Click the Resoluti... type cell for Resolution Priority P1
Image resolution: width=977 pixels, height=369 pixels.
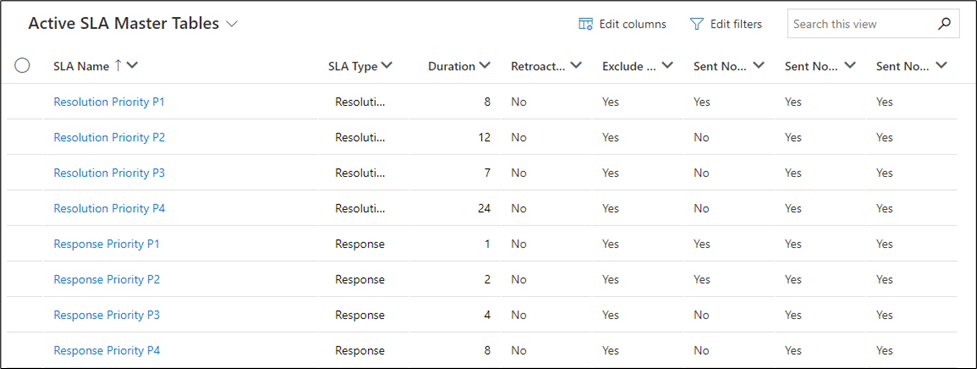(x=360, y=102)
